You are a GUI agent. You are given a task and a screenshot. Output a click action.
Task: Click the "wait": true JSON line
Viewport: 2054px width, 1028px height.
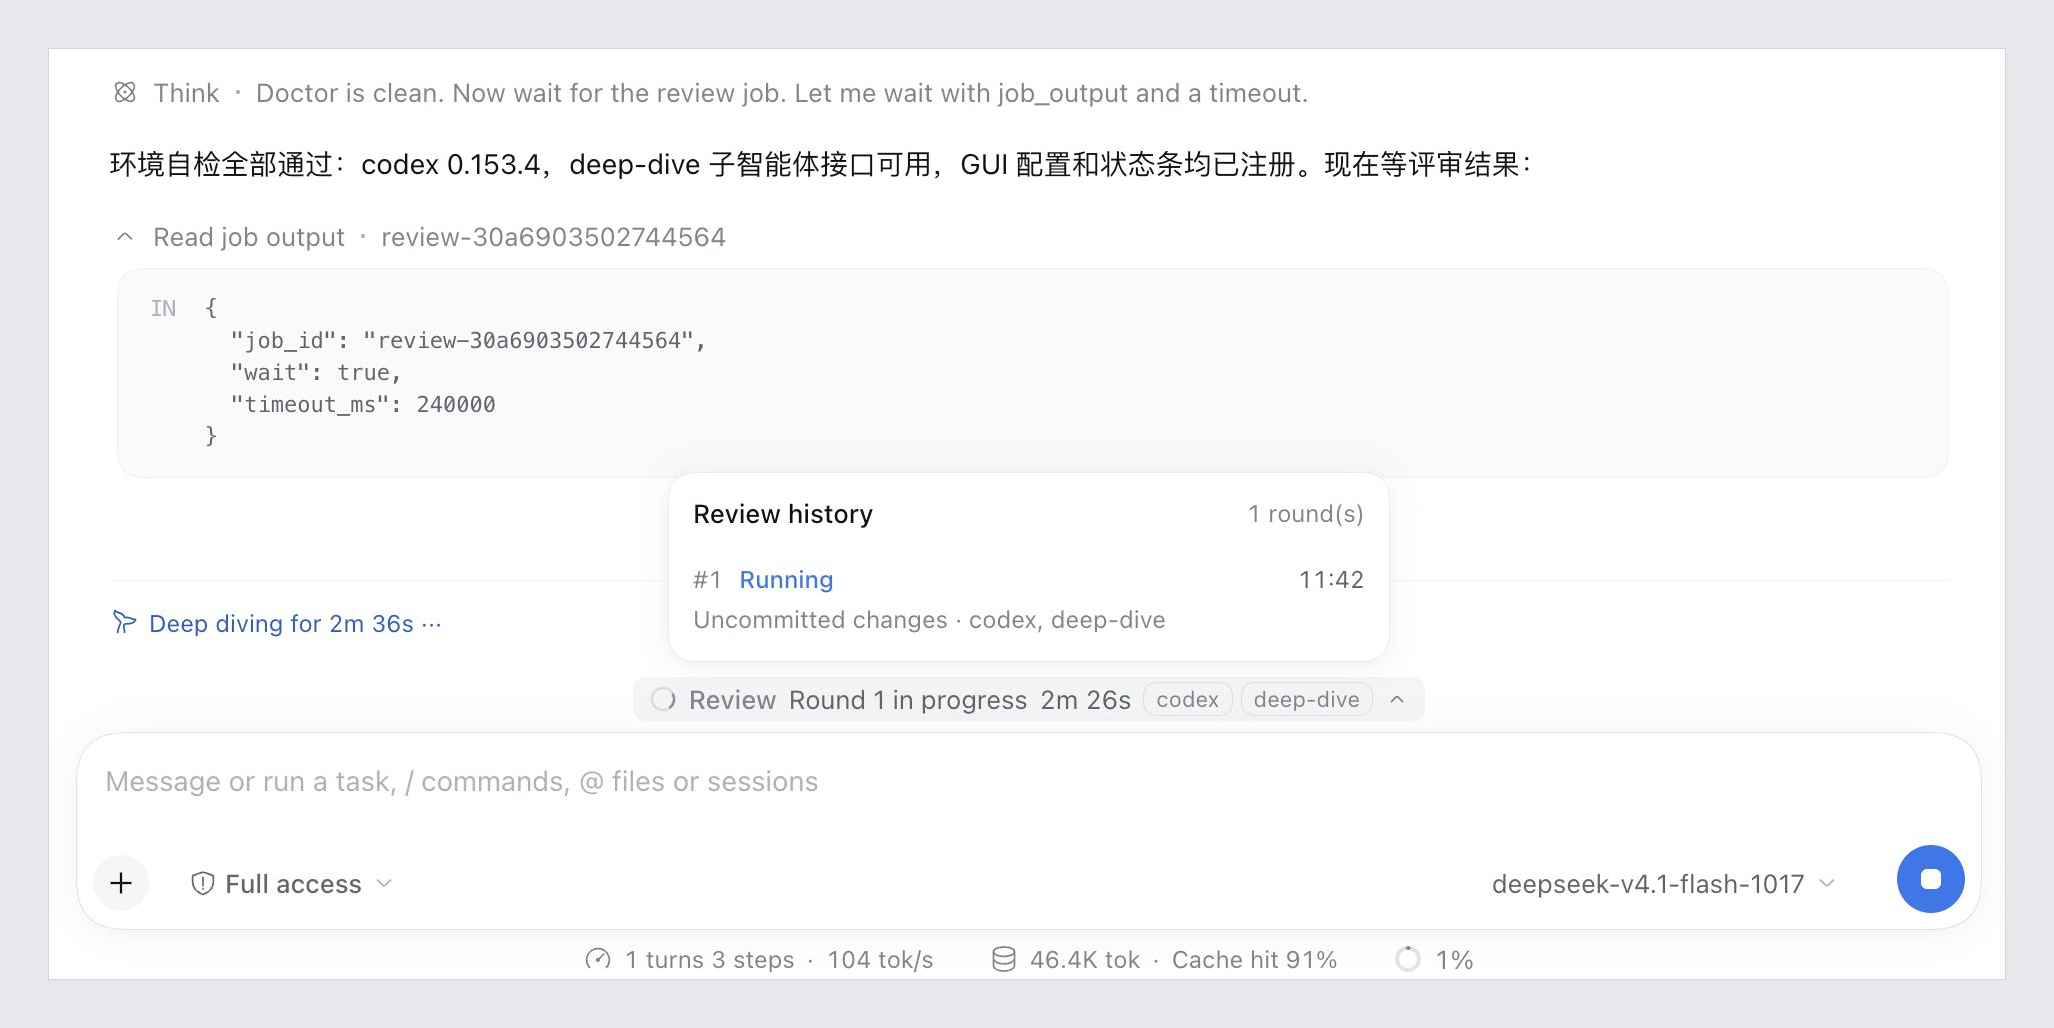pyautogui.click(x=316, y=373)
